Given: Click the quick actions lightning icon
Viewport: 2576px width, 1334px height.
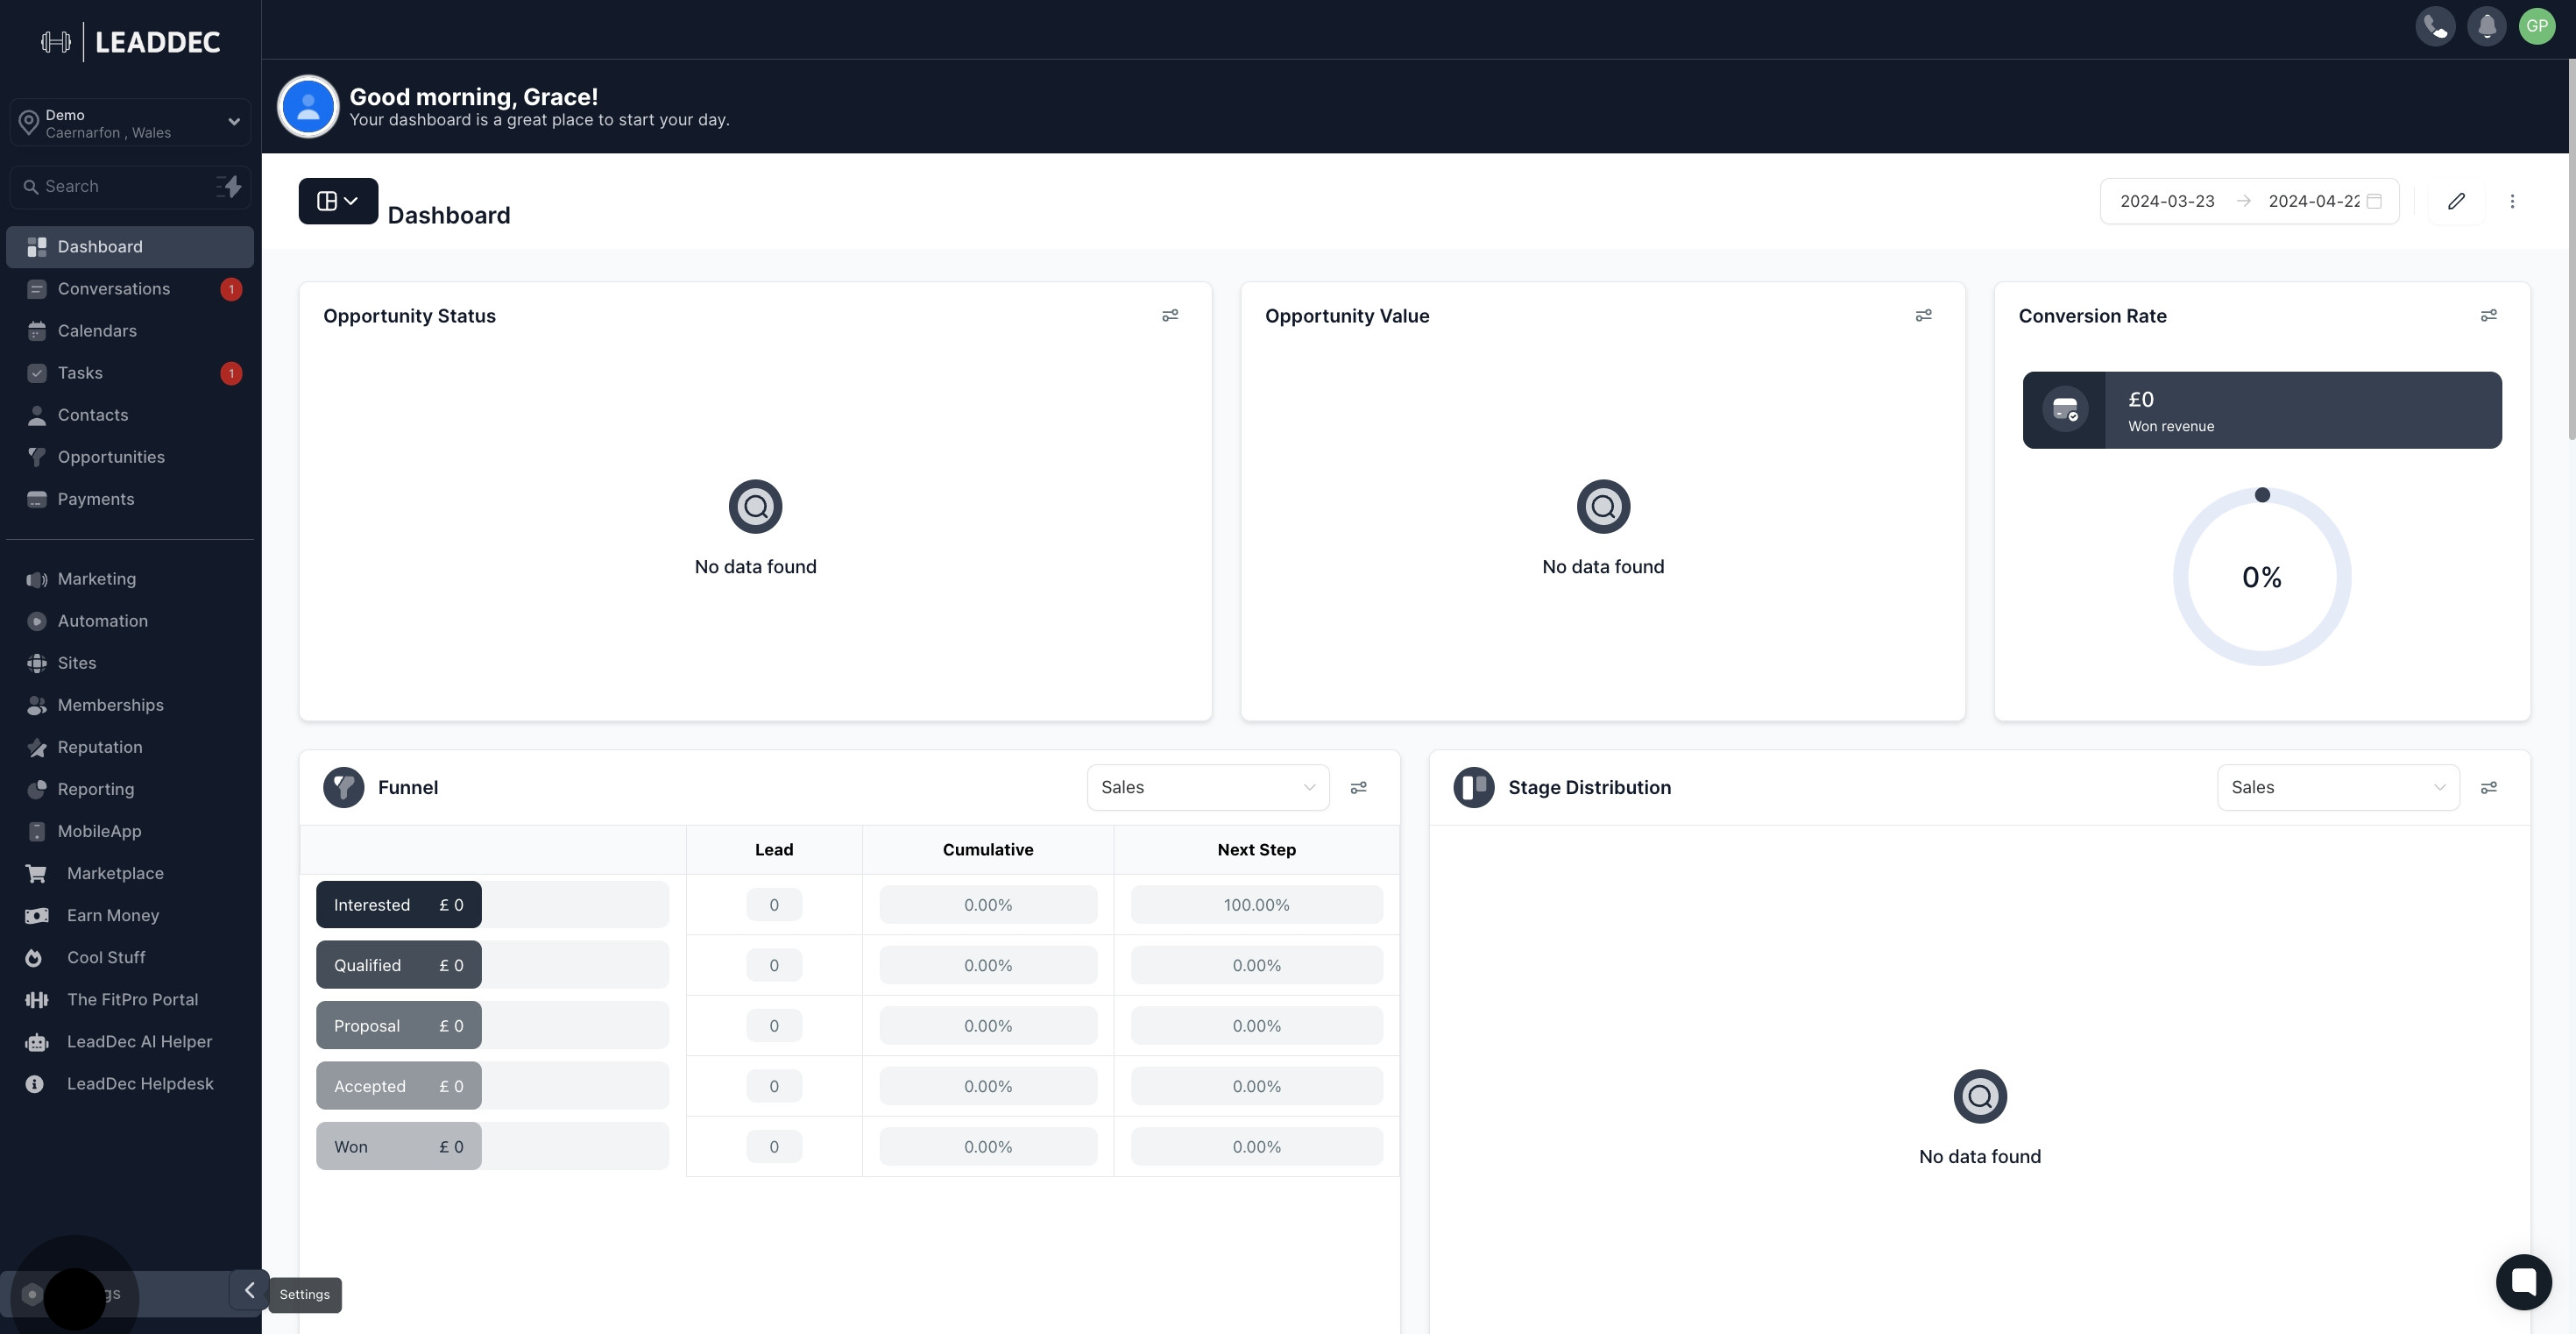Looking at the screenshot, I should [229, 186].
